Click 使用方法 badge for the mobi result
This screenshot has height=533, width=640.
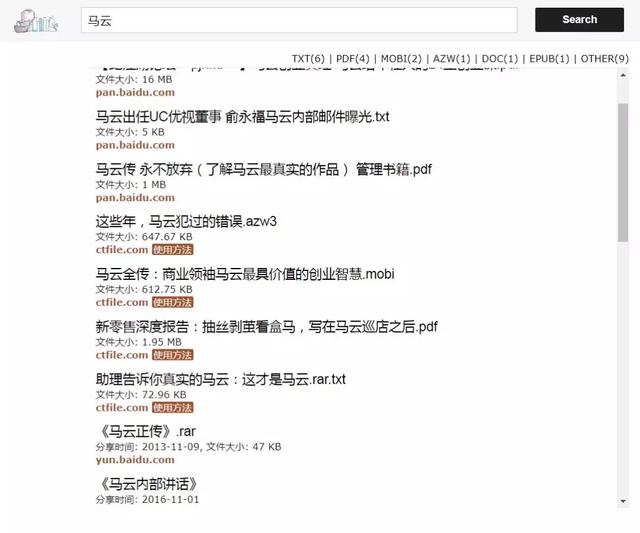173,302
